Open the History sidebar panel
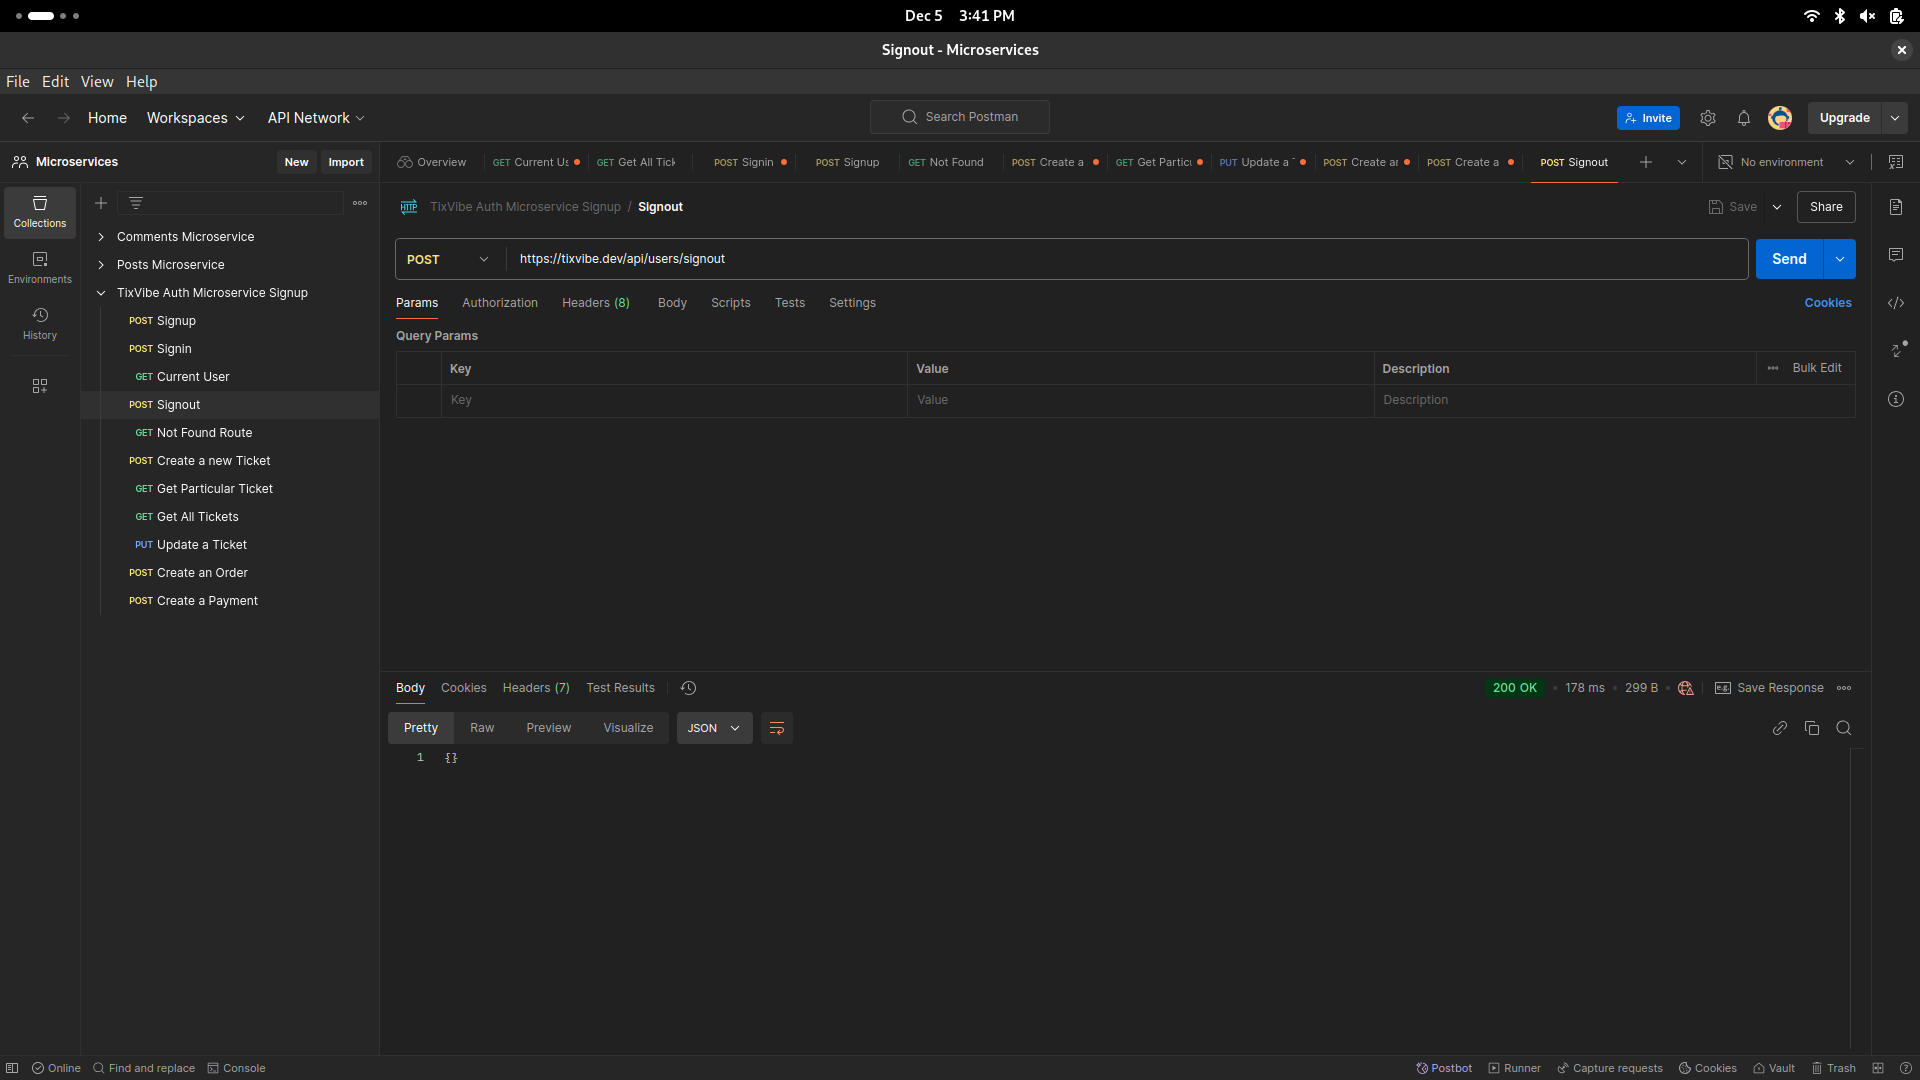The height and width of the screenshot is (1080, 1920). [x=40, y=324]
